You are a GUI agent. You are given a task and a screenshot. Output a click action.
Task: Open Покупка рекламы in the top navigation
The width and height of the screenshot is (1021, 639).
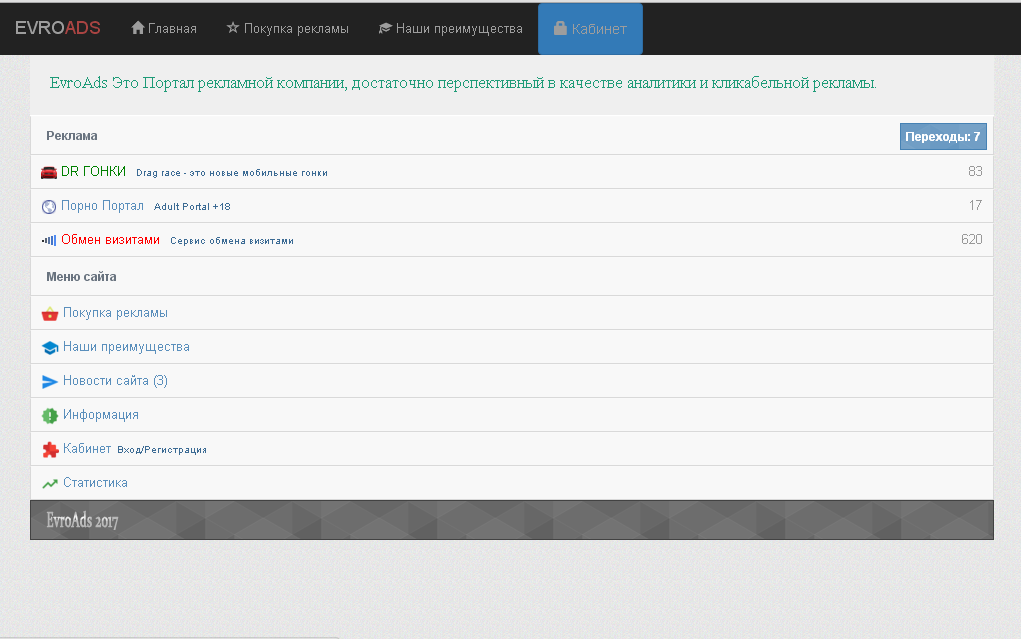(x=288, y=29)
